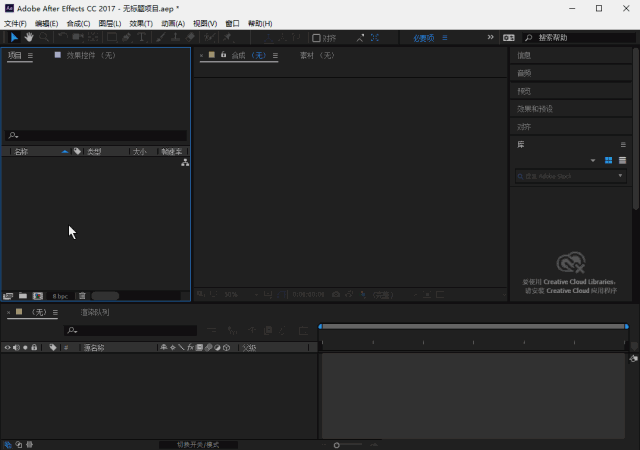Enable the 对齐 snapping checkbox
The height and width of the screenshot is (450, 640).
click(x=317, y=38)
